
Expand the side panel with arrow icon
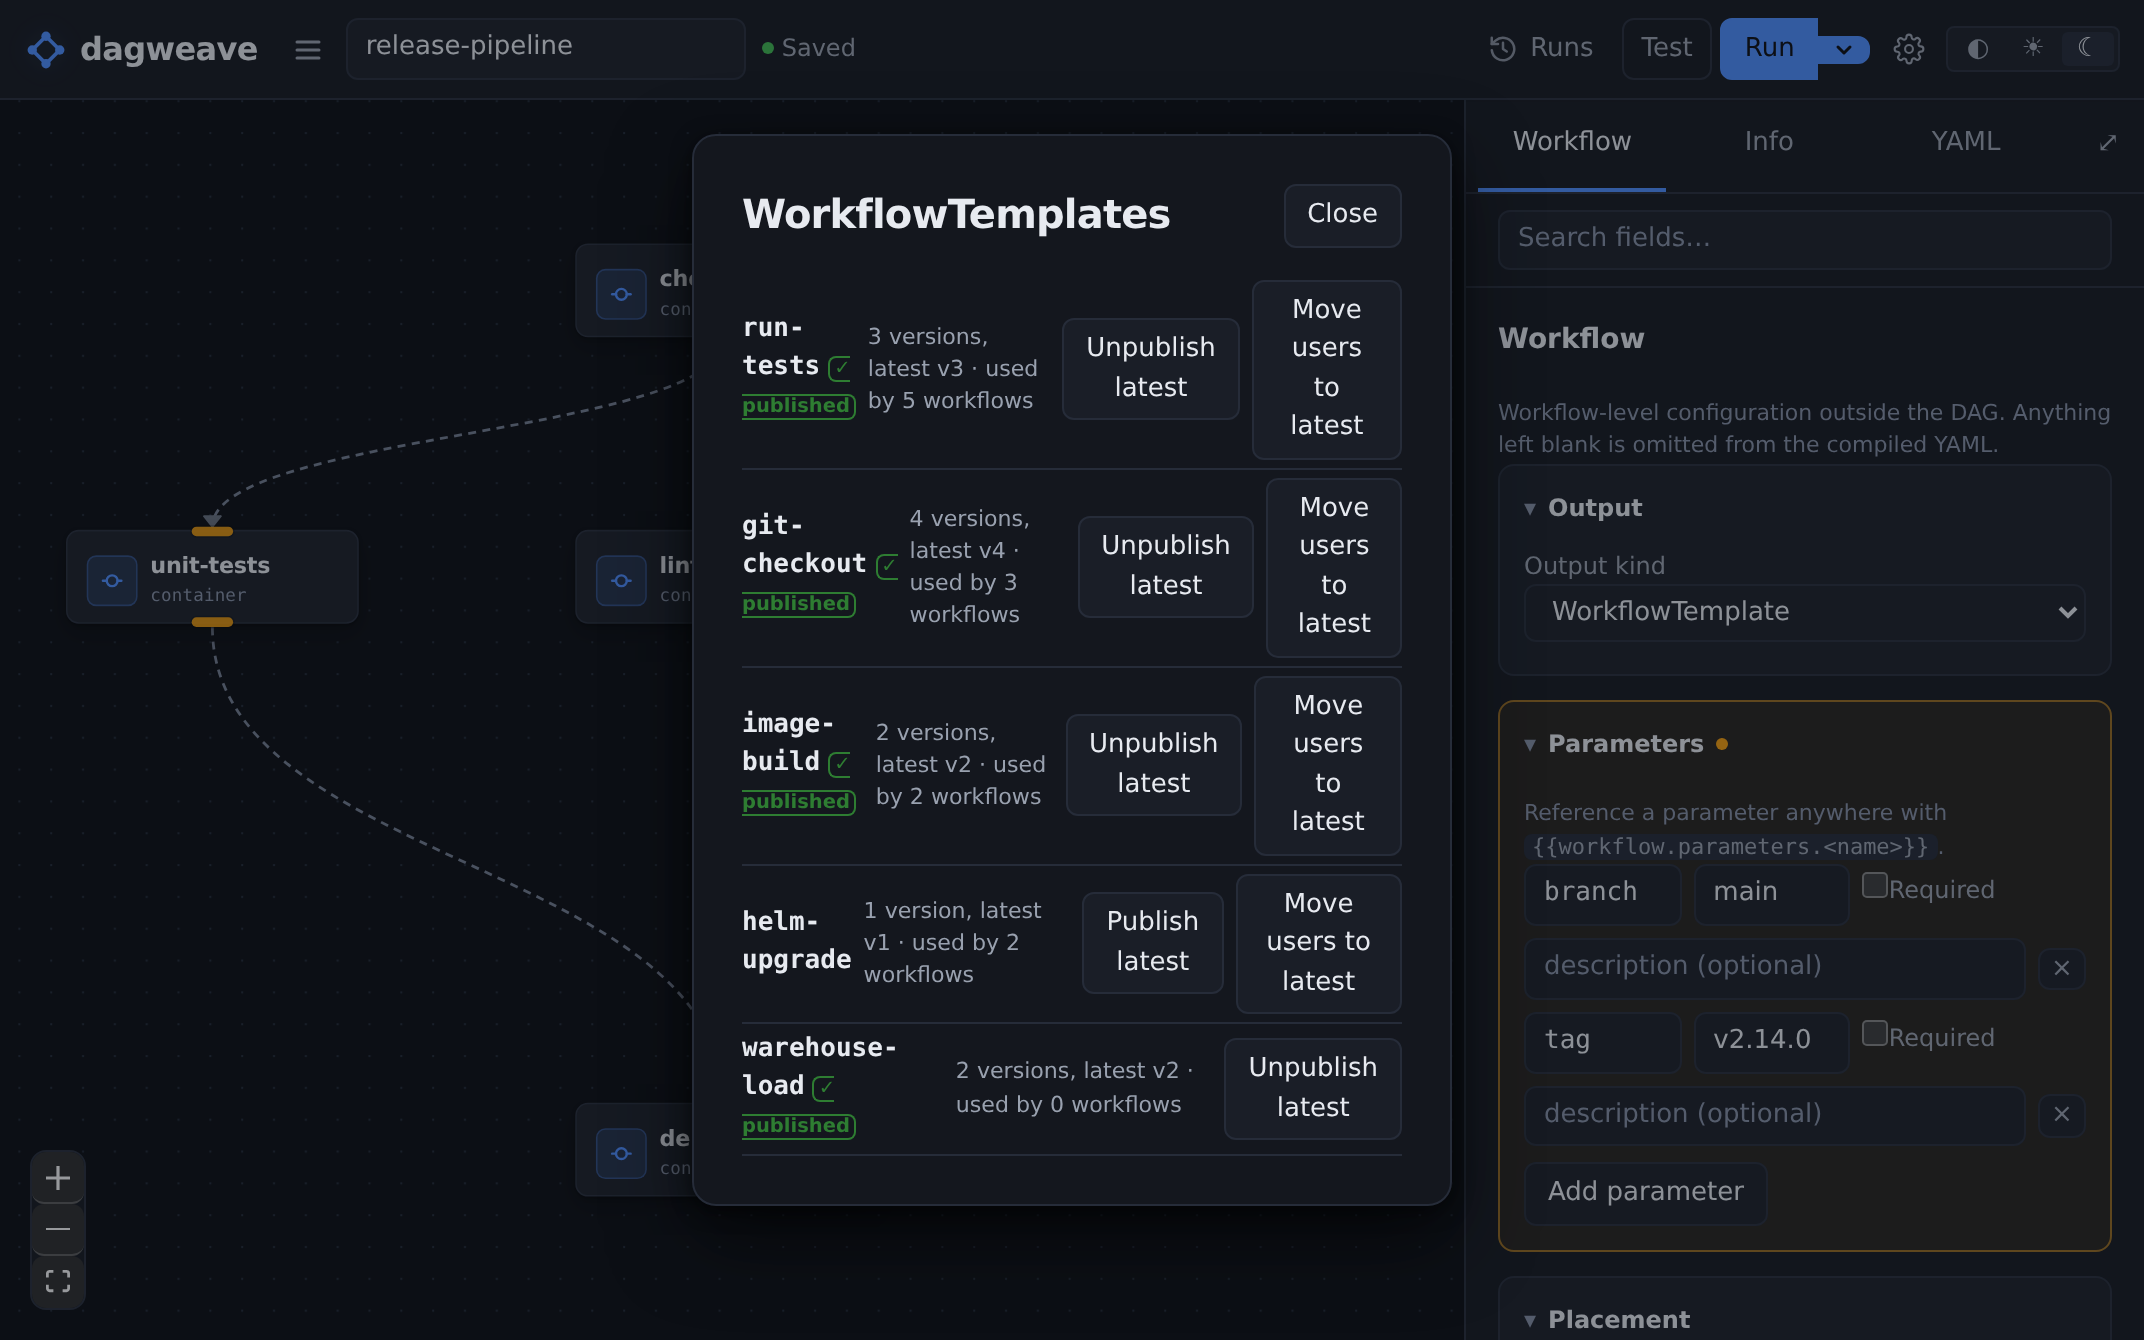pyautogui.click(x=2107, y=143)
